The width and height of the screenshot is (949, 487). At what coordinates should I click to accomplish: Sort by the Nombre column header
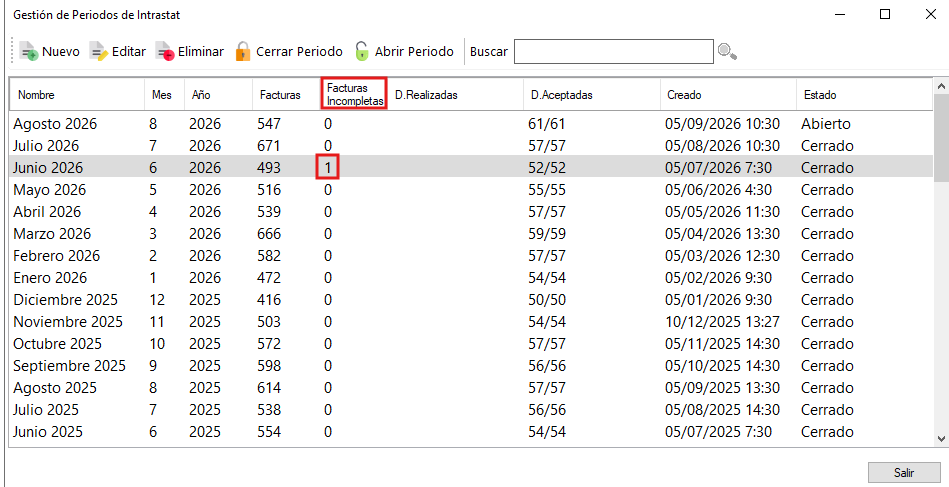77,95
